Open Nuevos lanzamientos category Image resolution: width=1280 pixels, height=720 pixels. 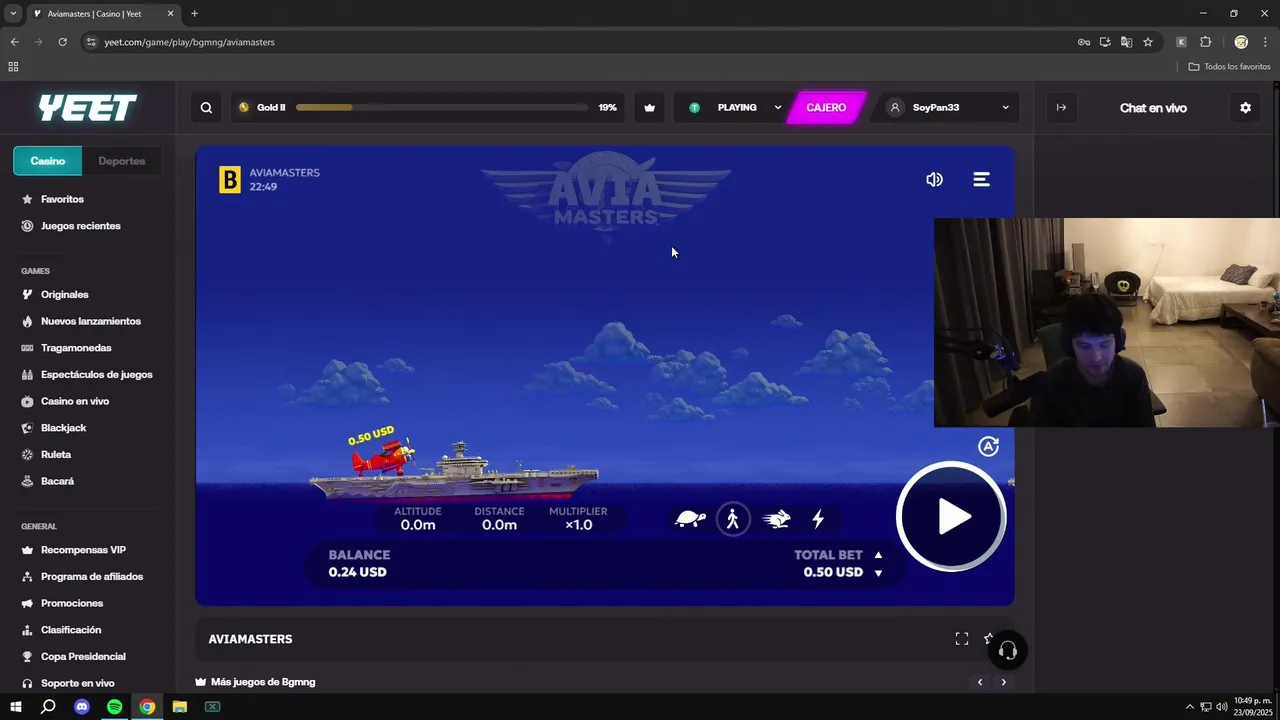(90, 321)
